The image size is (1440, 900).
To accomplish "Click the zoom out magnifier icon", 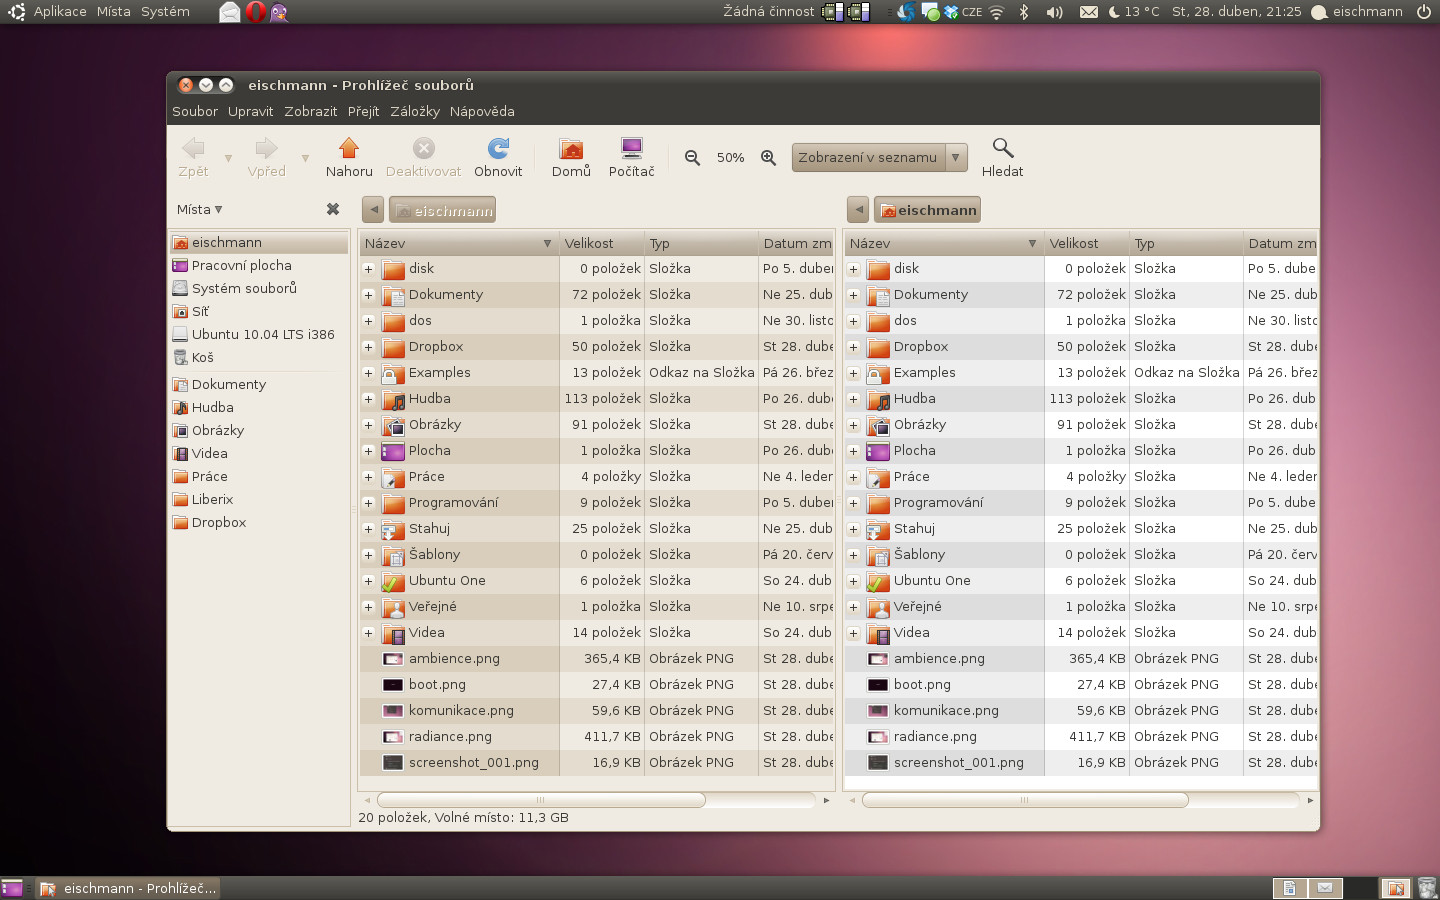I will 692,158.
